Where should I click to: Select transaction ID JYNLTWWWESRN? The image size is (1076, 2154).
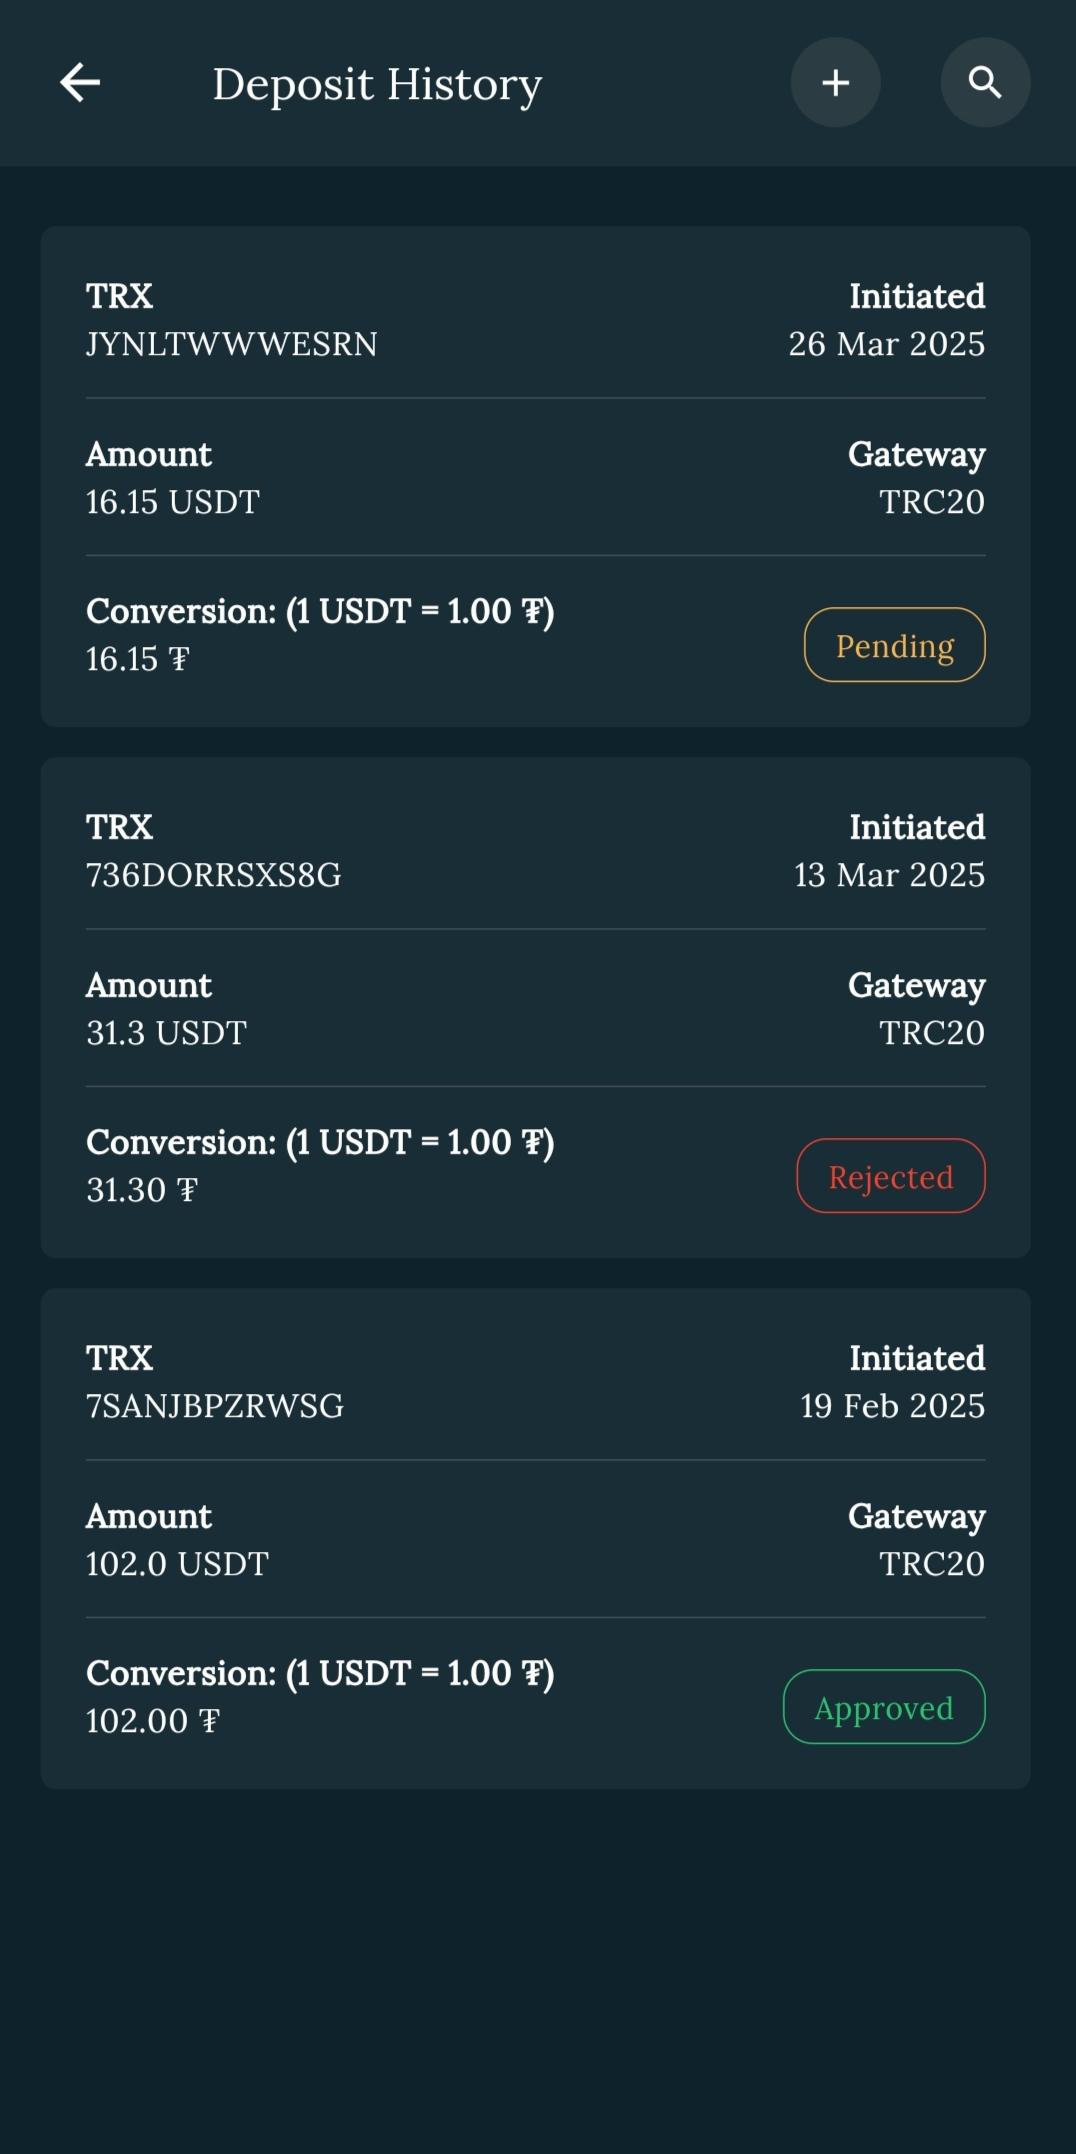(231, 344)
